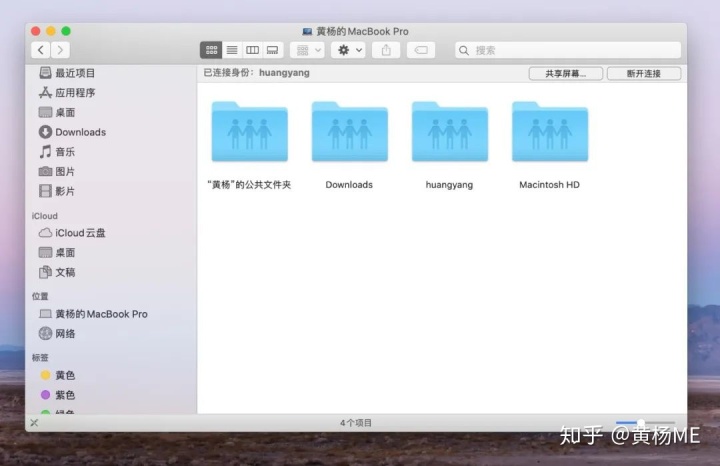Image resolution: width=720 pixels, height=466 pixels.
Task: Open 网络 in the sidebar
Action: (x=57, y=334)
